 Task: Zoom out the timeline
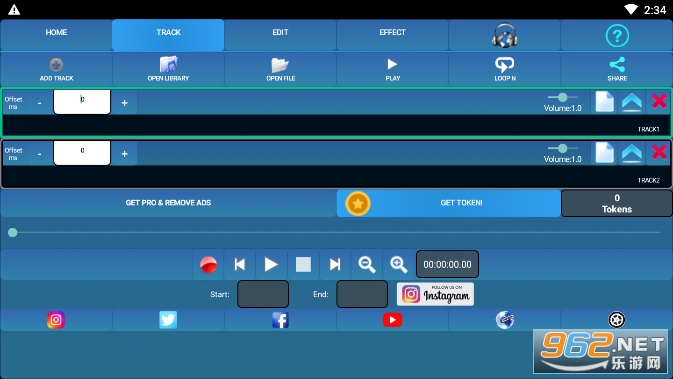click(367, 264)
